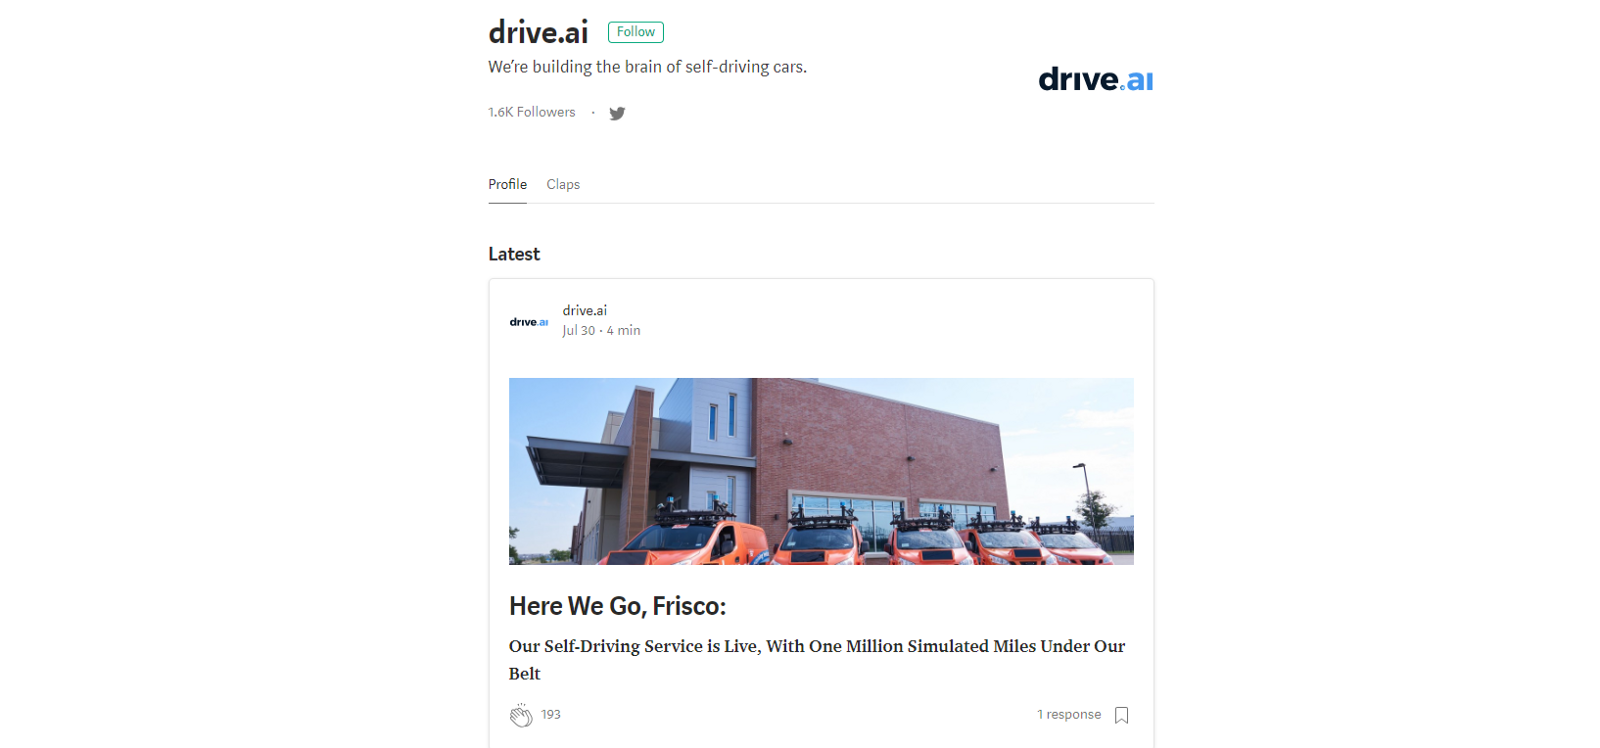Image resolution: width=1600 pixels, height=748 pixels.
Task: View the 1.6K Followers list
Action: 532,112
